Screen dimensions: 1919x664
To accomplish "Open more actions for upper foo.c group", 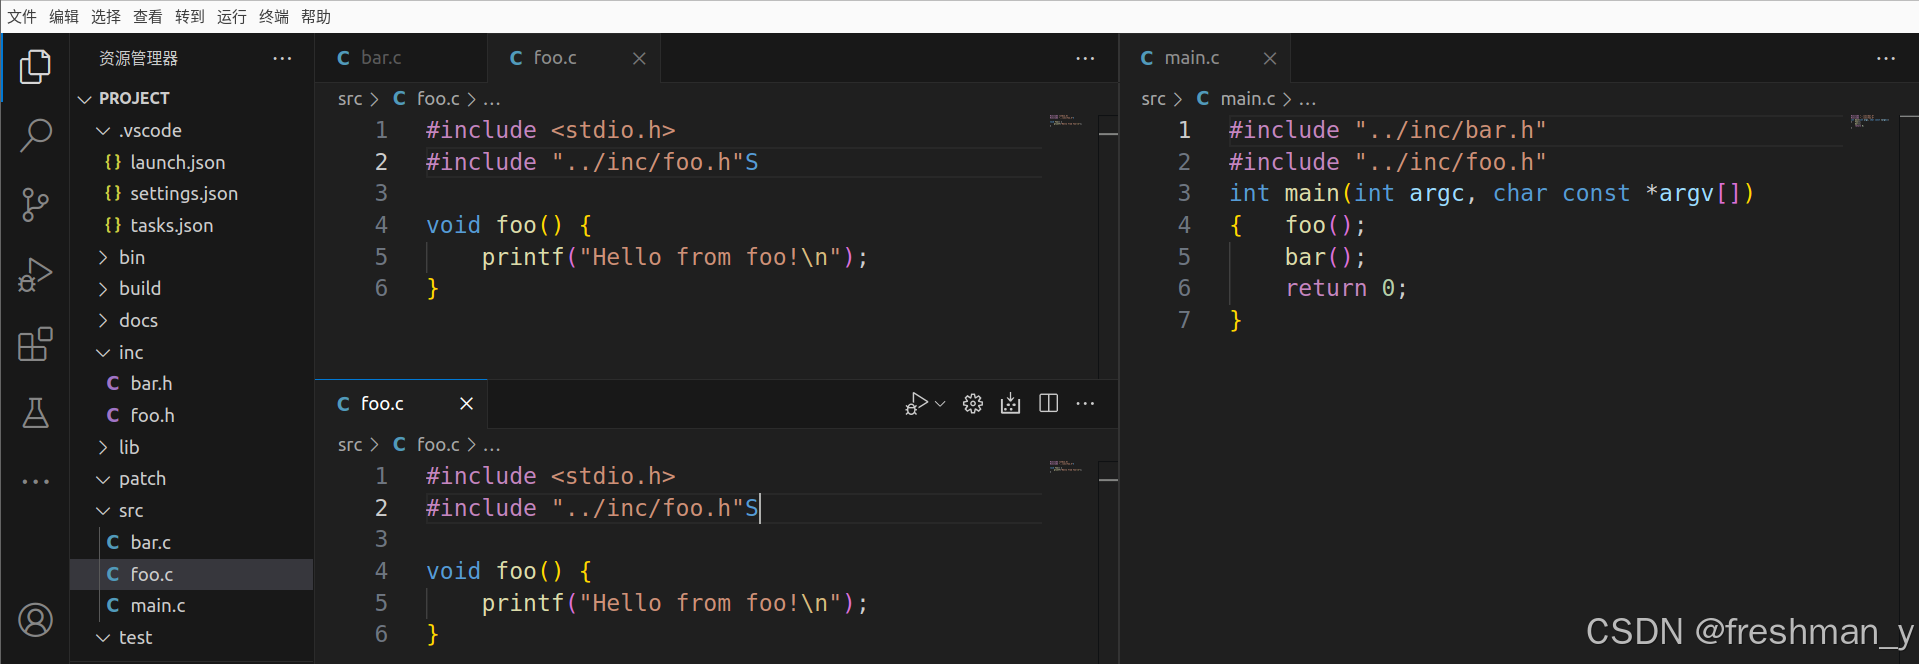I will (x=1085, y=58).
